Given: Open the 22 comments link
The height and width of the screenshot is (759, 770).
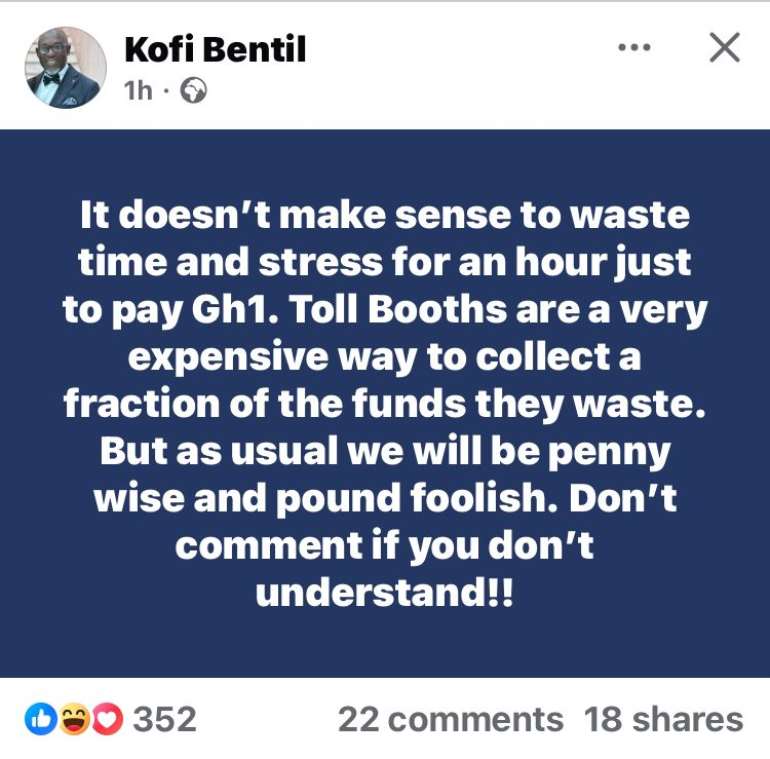Looking at the screenshot, I should (450, 720).
